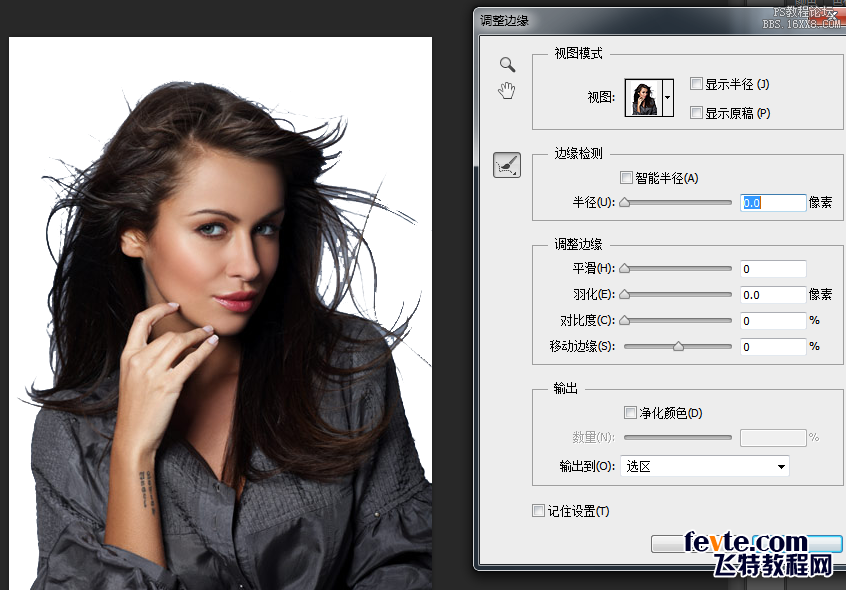Click the 移动边缘 value input field
This screenshot has width=846, height=590.
pos(773,346)
